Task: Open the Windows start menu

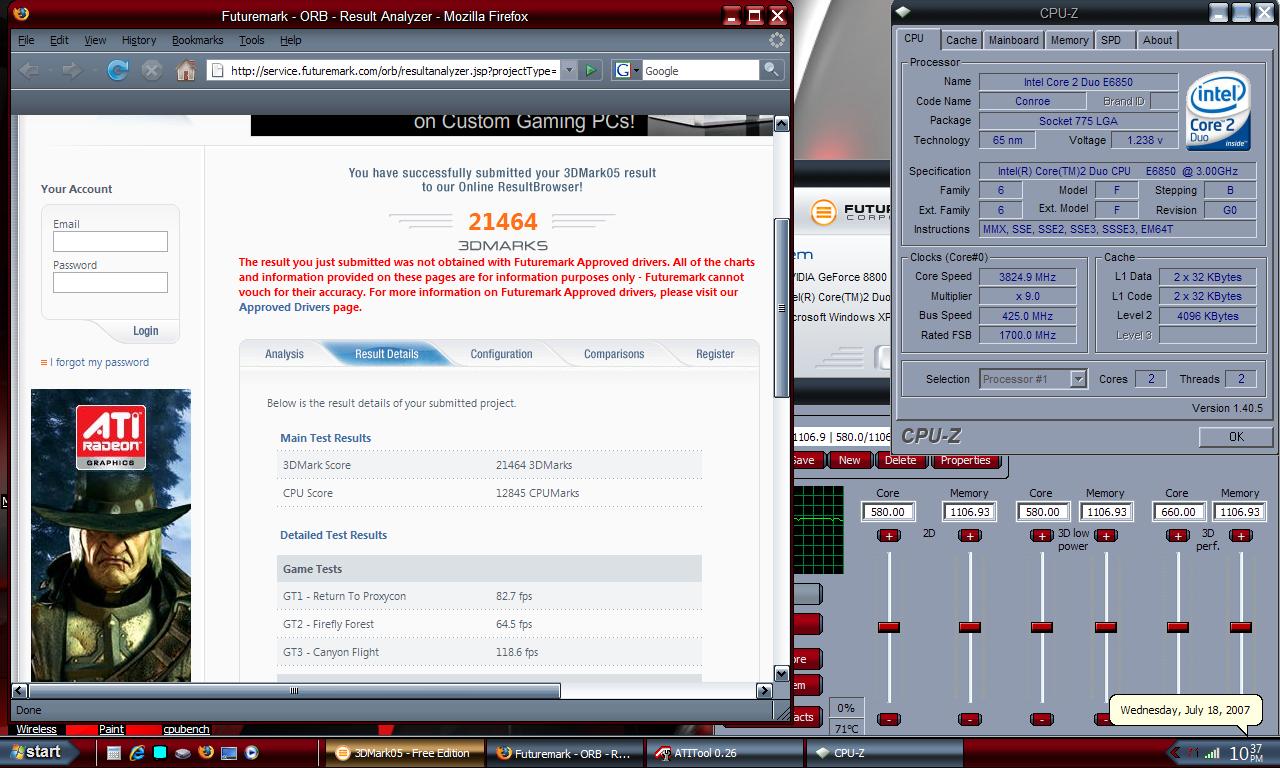Action: pyautogui.click(x=37, y=752)
